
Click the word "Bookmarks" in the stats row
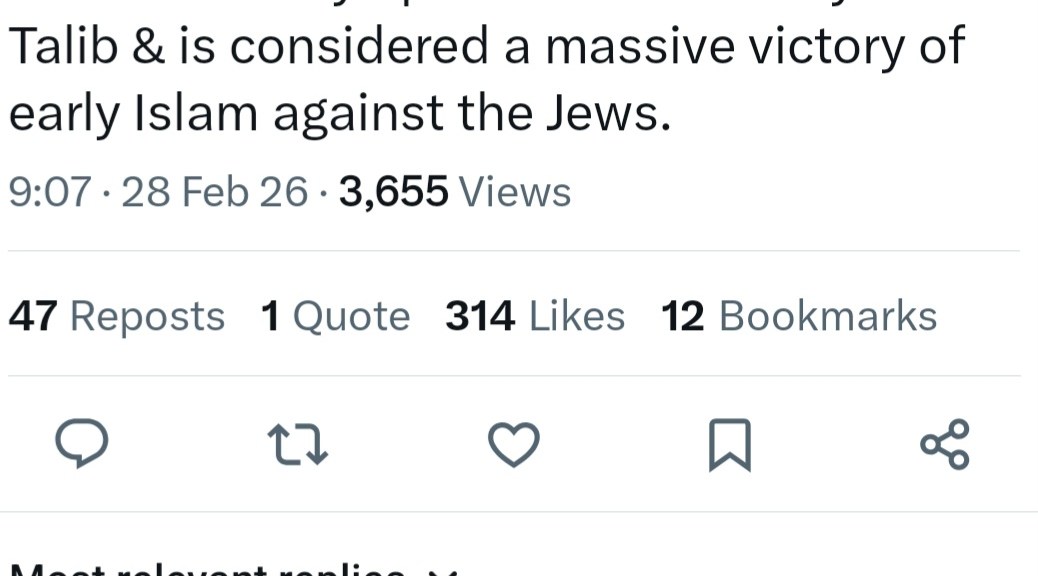coord(828,316)
